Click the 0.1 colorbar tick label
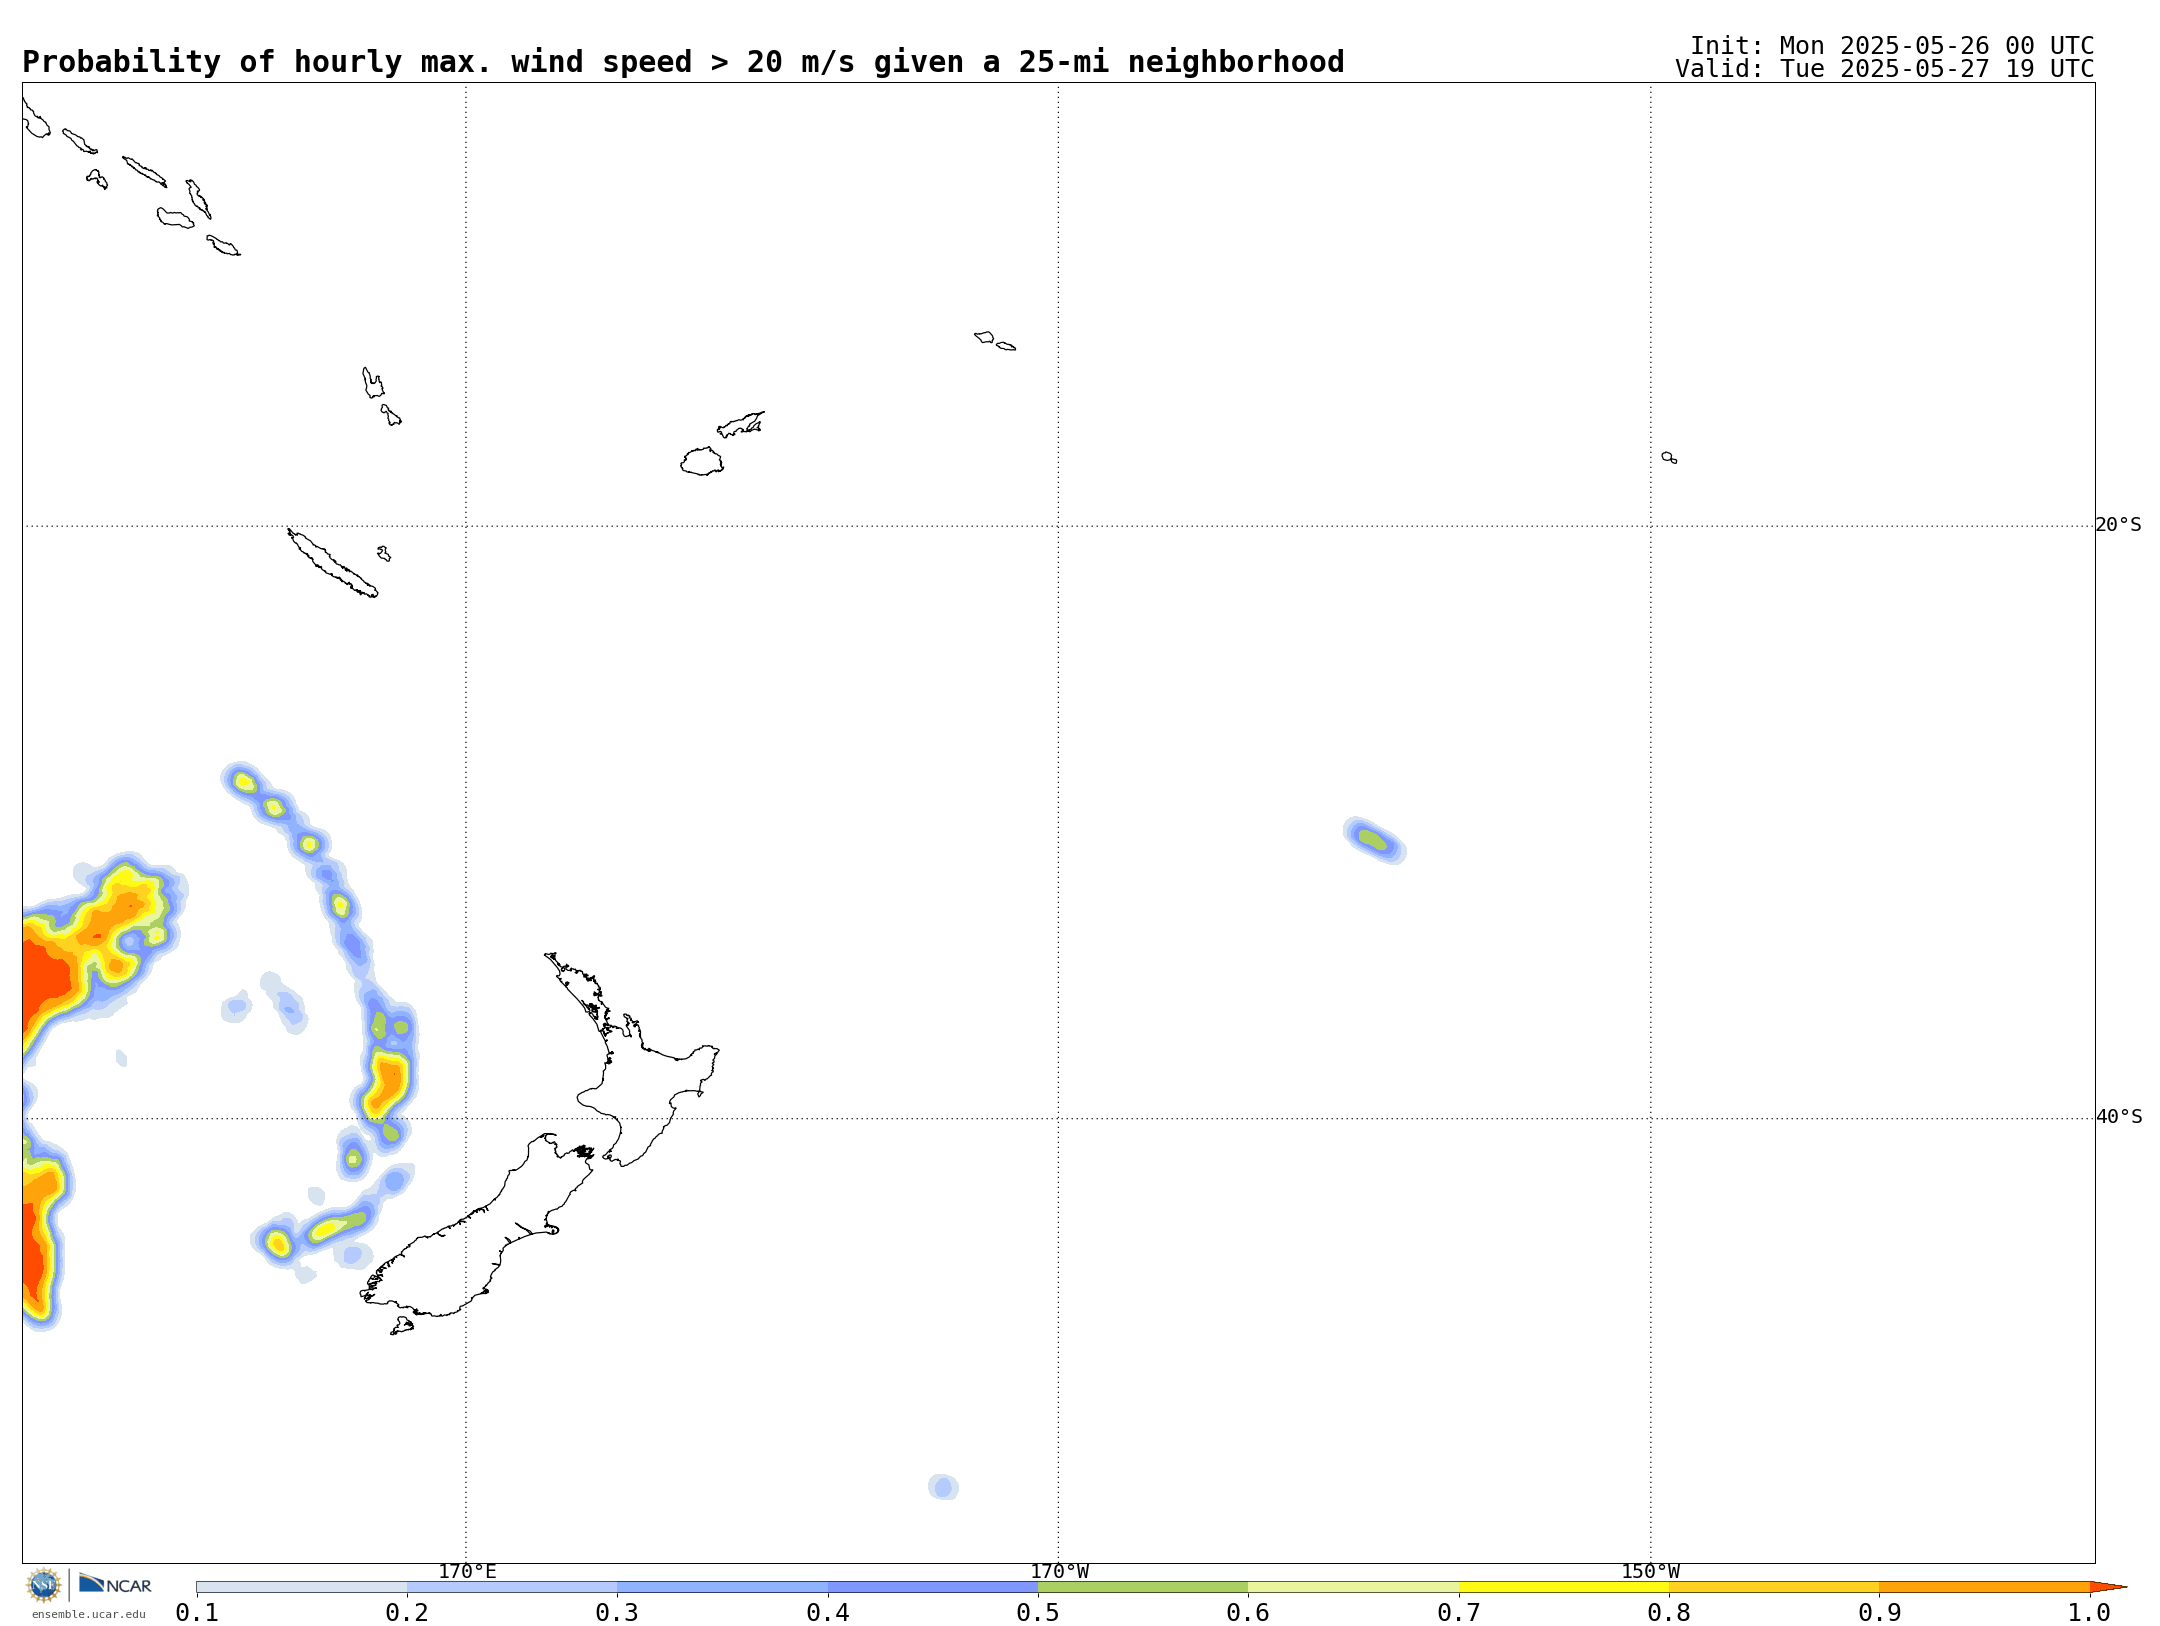 point(197,1613)
